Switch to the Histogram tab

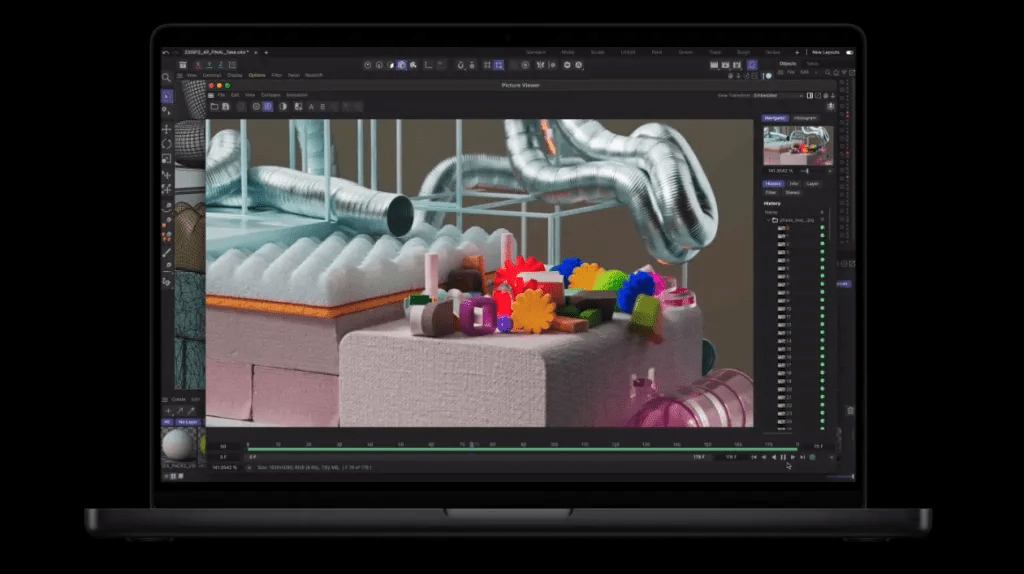click(x=805, y=118)
